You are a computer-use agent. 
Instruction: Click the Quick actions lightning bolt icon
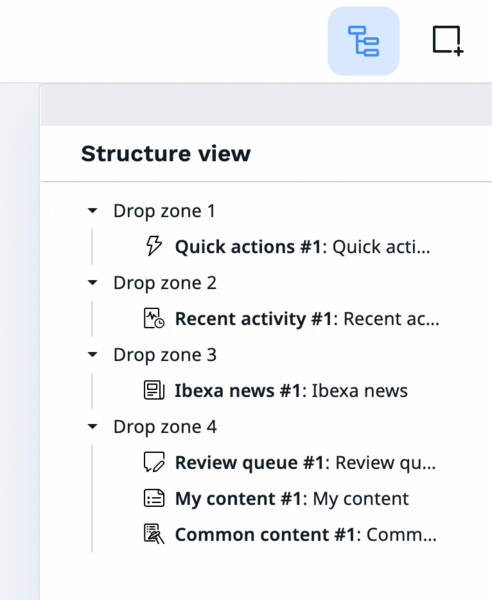point(154,246)
